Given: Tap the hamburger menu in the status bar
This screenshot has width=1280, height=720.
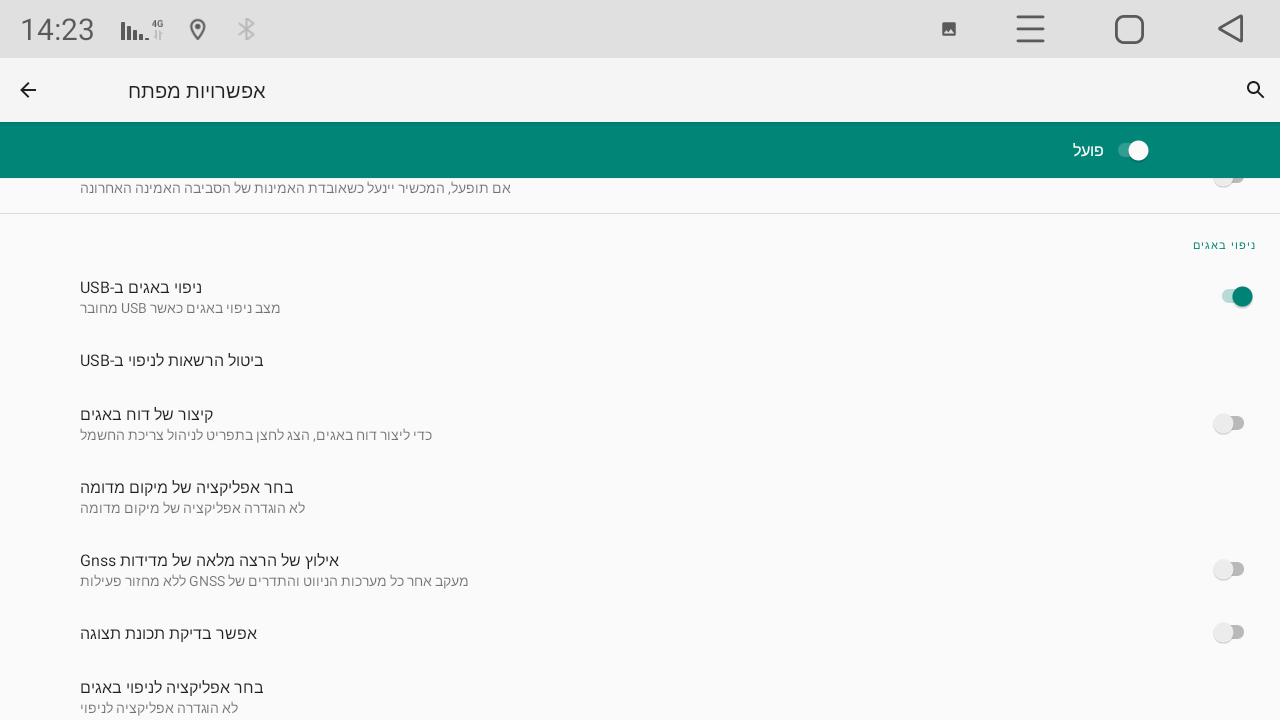Looking at the screenshot, I should pyautogui.click(x=1030, y=29).
